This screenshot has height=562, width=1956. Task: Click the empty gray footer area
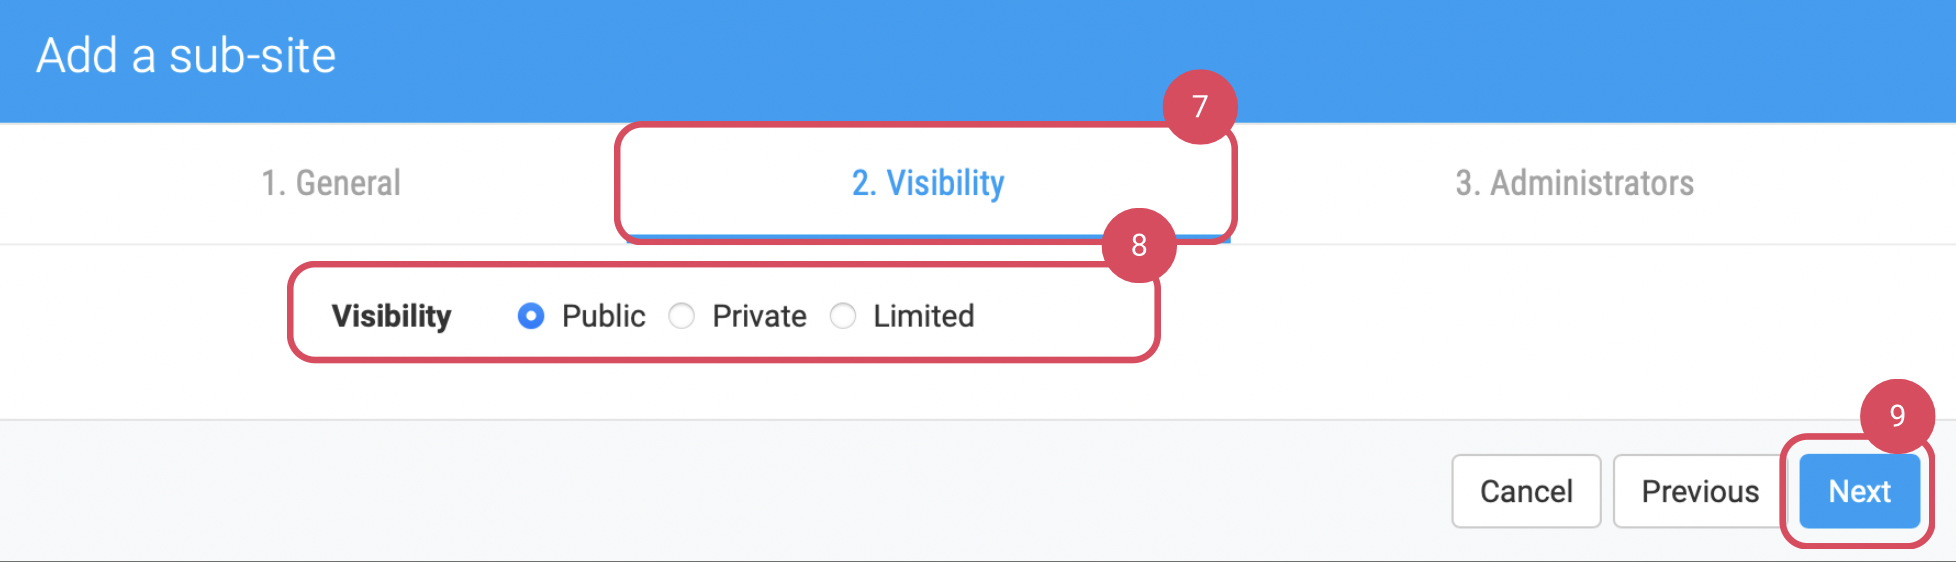(700, 490)
